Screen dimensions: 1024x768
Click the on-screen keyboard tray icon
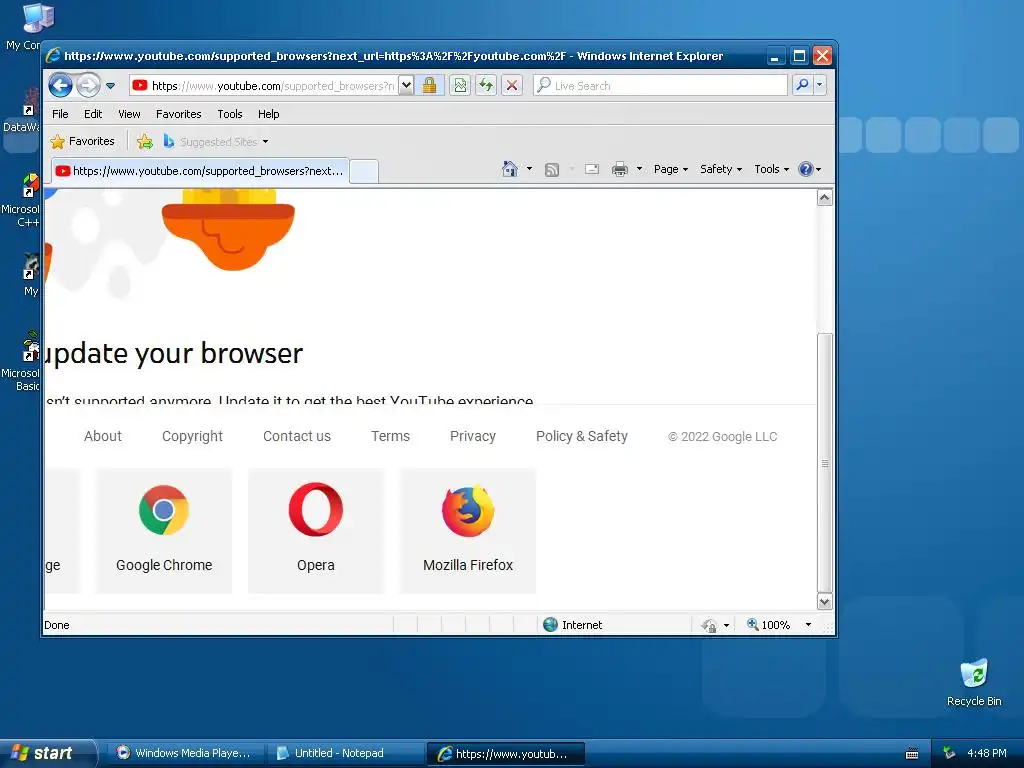point(912,754)
